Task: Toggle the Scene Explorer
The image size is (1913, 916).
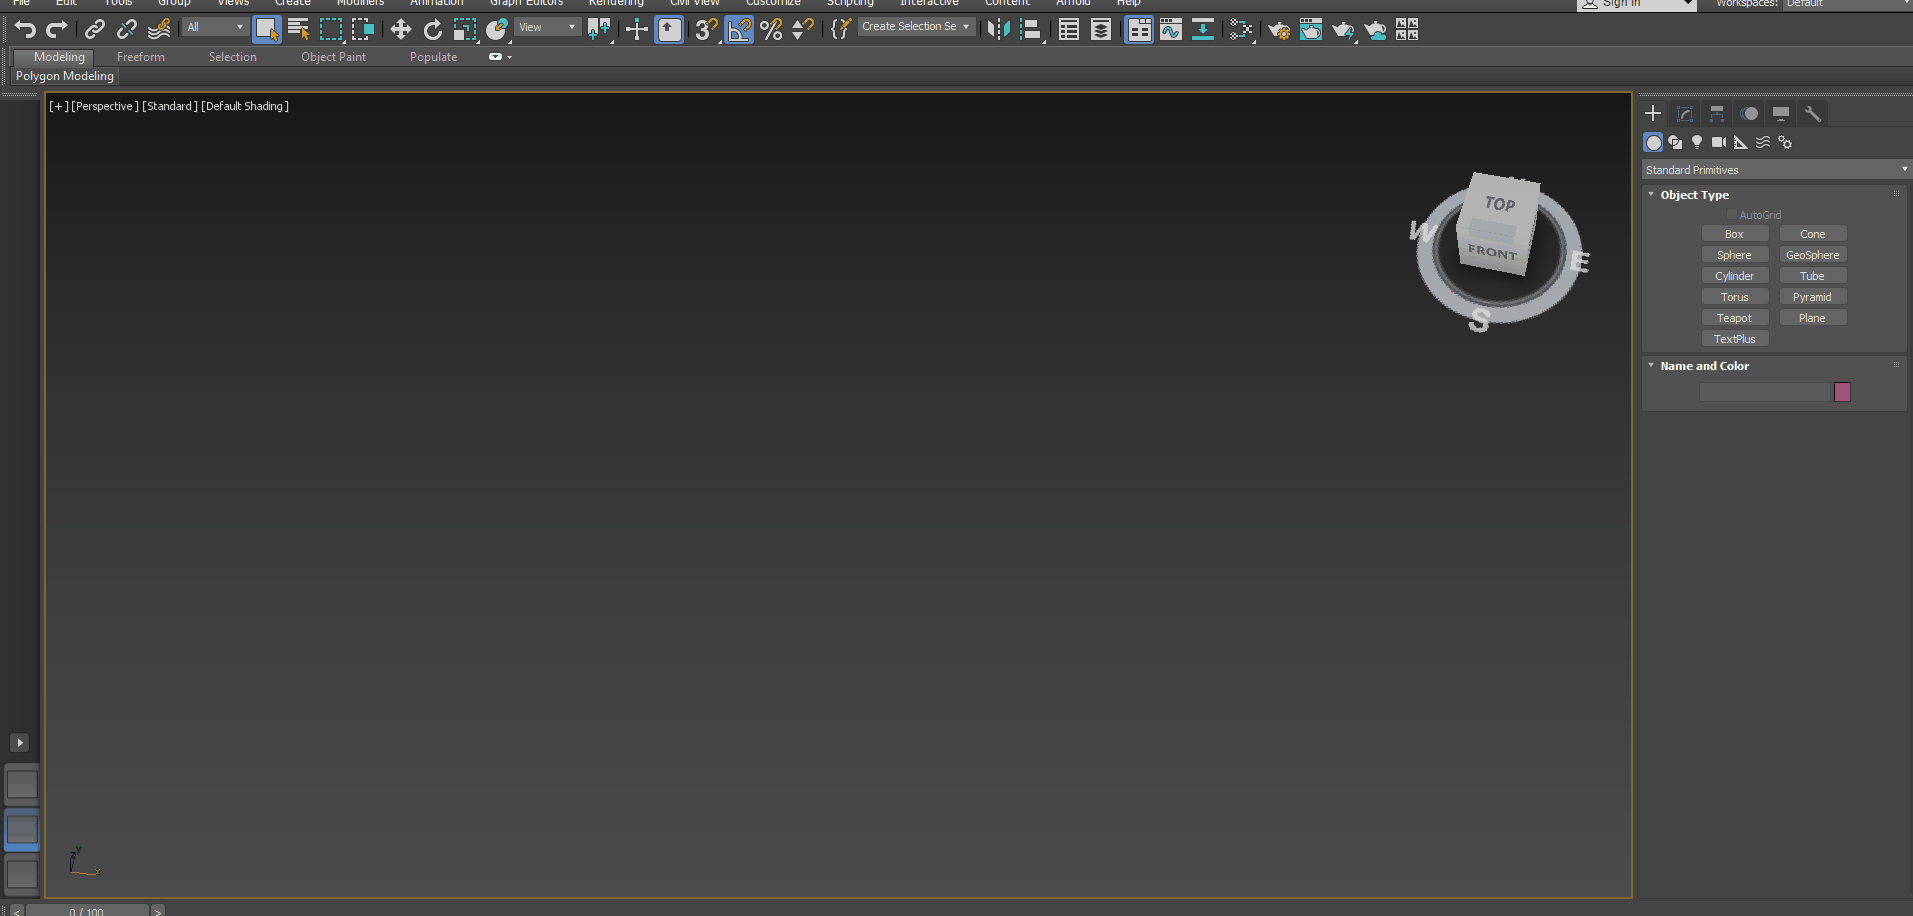Action: (x=1069, y=29)
